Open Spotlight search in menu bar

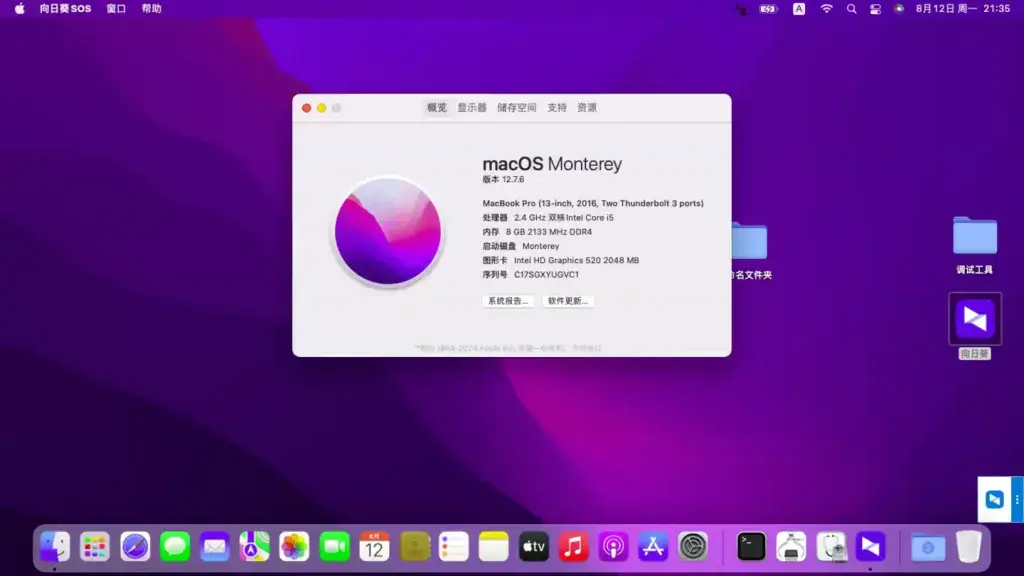click(x=852, y=8)
